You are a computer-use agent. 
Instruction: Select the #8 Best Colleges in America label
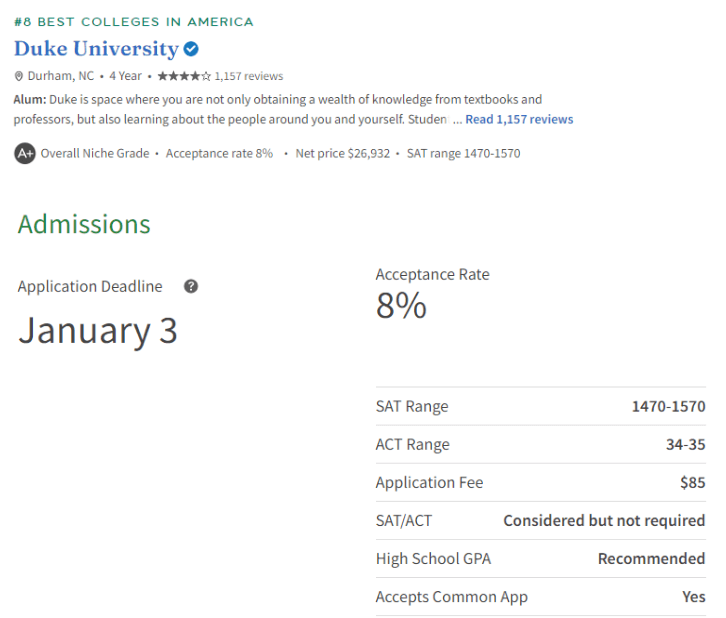click(x=134, y=22)
